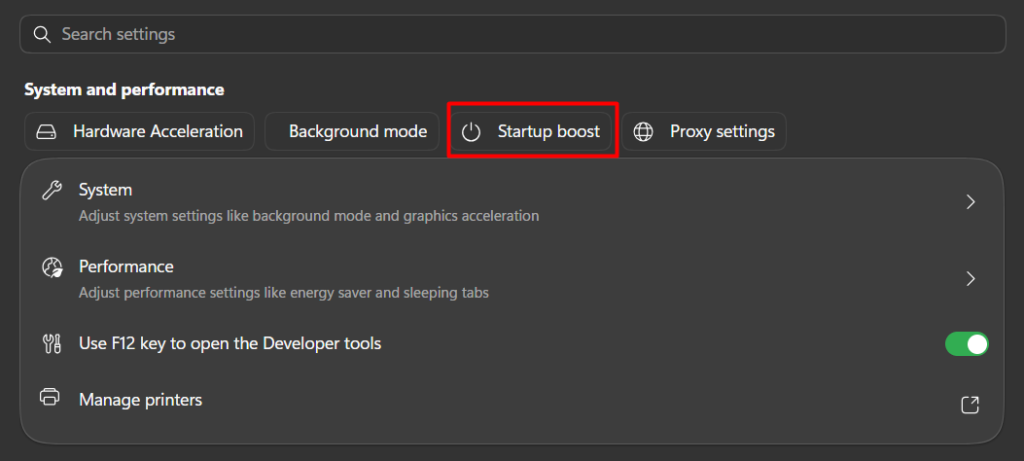Image resolution: width=1024 pixels, height=461 pixels.
Task: Click the magnifier icon in the search box
Action: [42, 34]
